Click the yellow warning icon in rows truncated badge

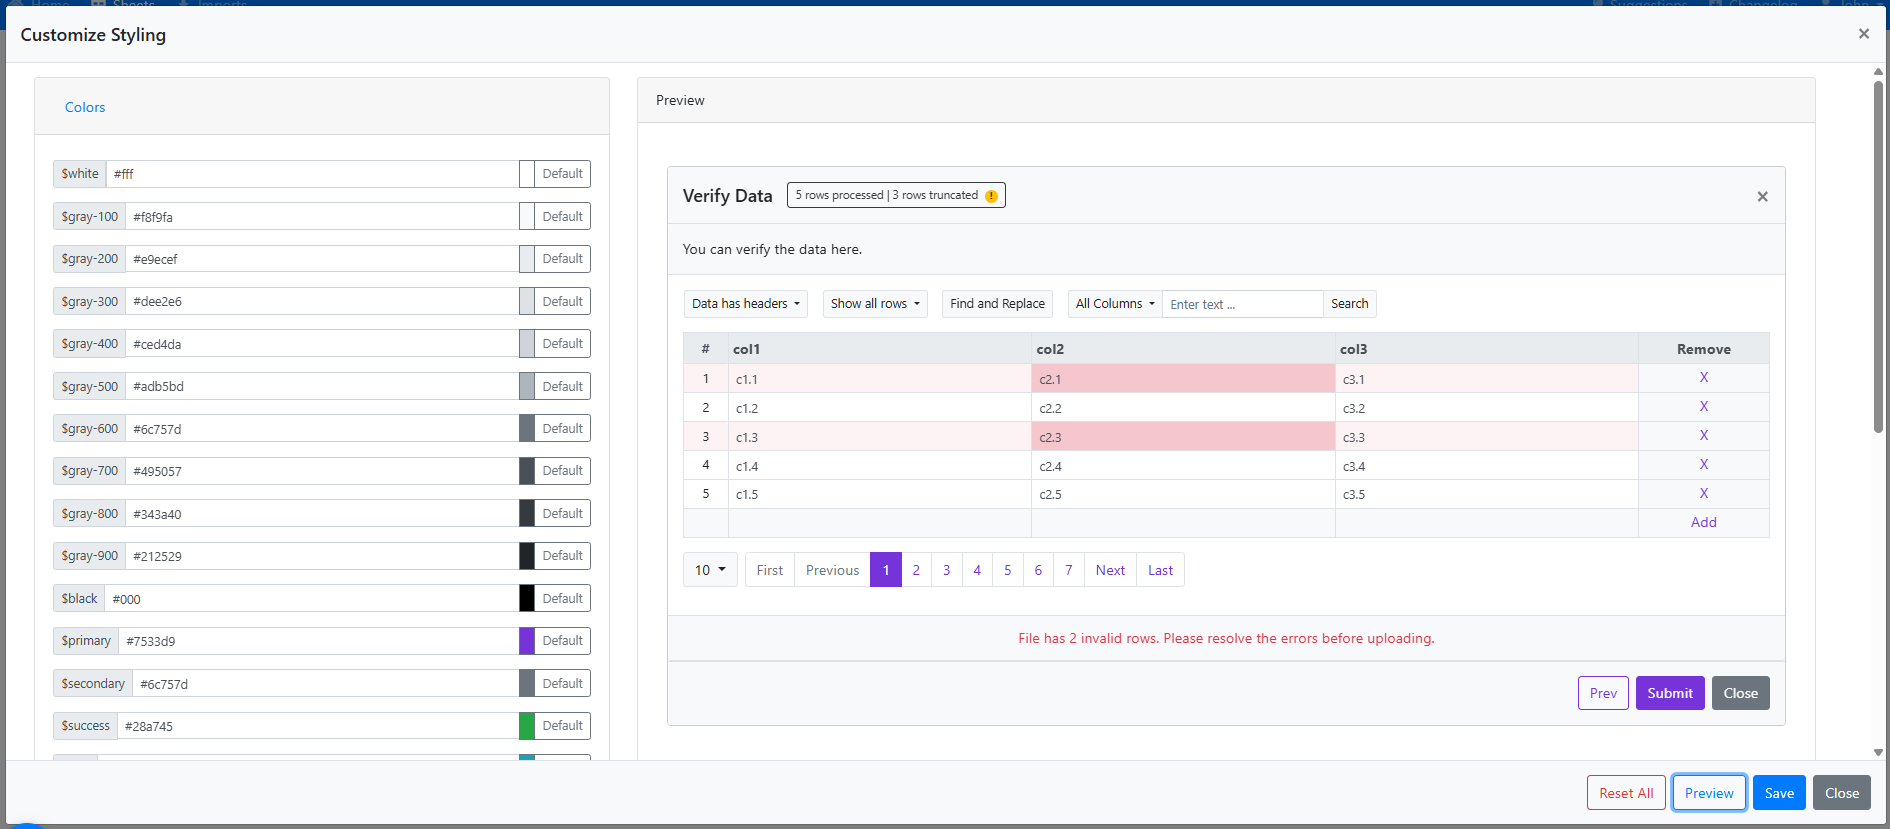[x=991, y=196]
